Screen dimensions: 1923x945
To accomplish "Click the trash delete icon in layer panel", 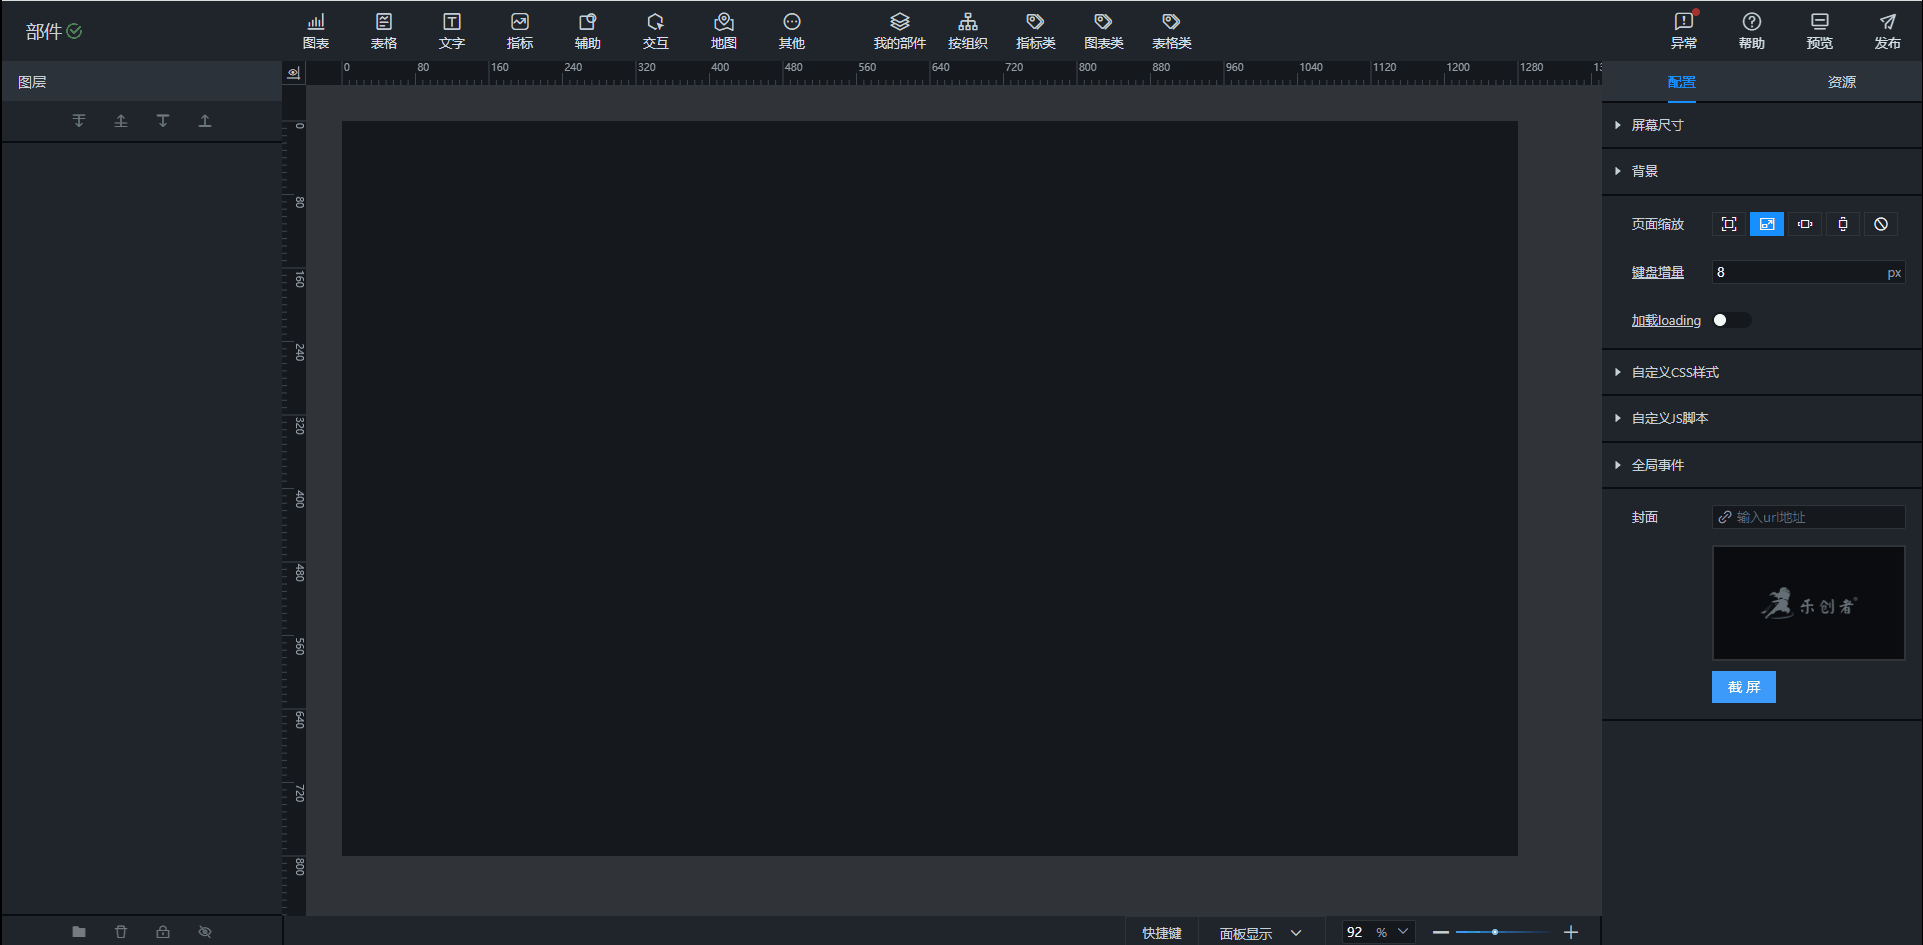I will click(121, 932).
